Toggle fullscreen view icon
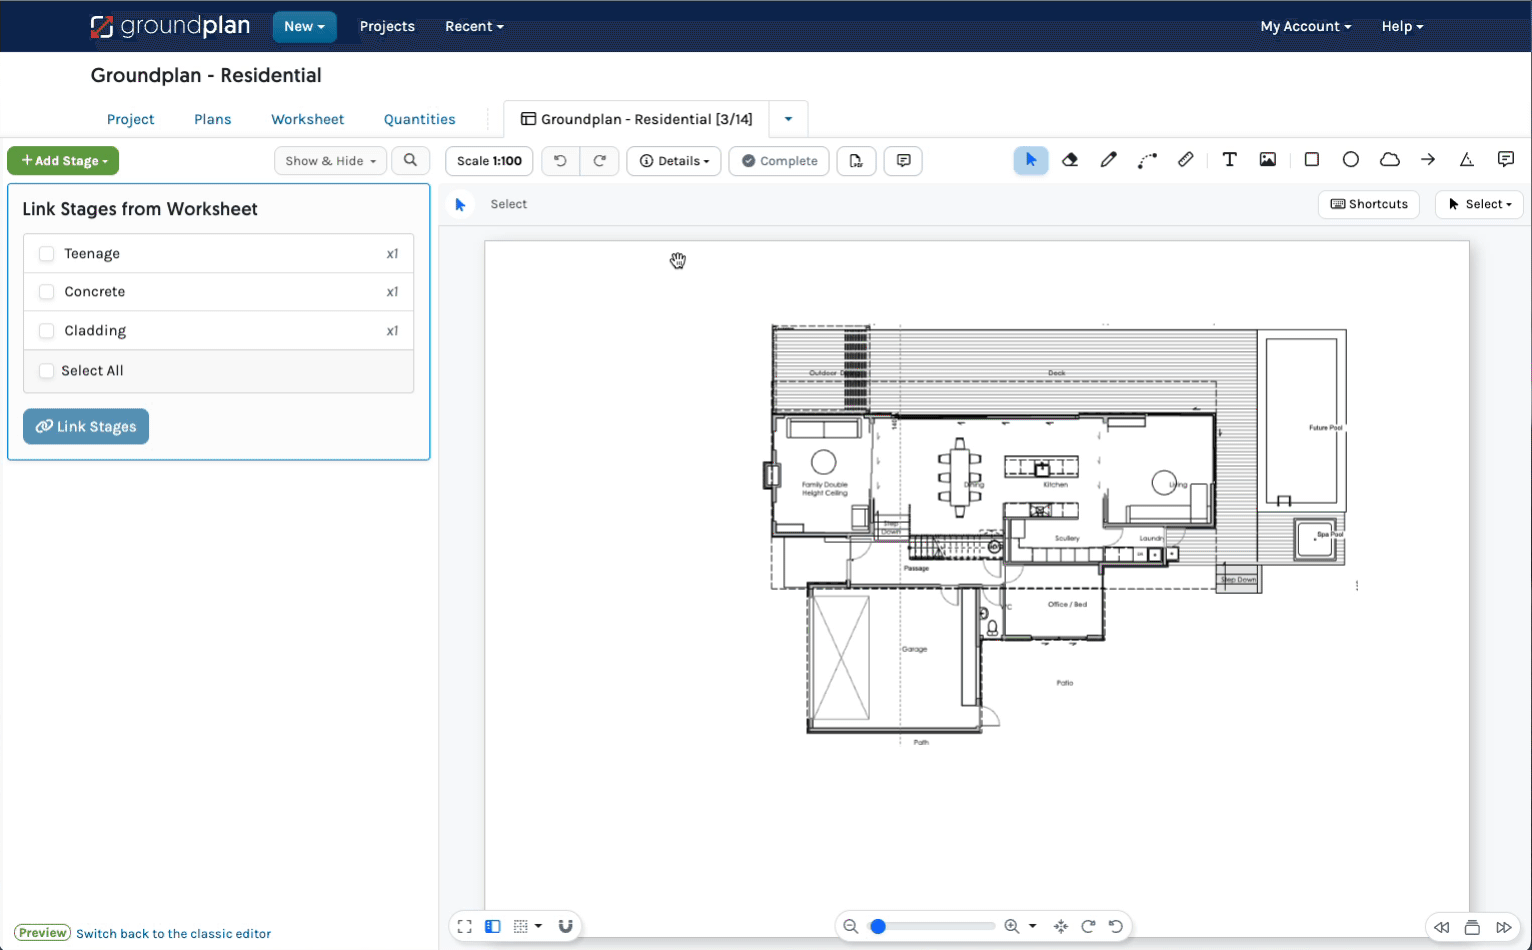The width and height of the screenshot is (1532, 950). pyautogui.click(x=465, y=927)
